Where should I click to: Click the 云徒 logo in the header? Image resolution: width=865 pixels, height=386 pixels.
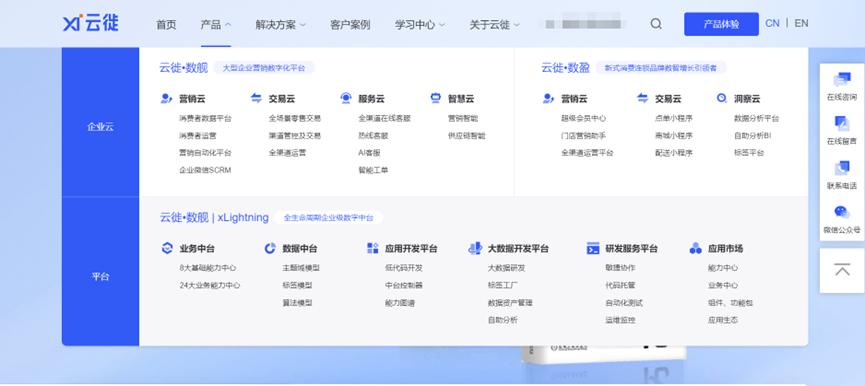90,24
